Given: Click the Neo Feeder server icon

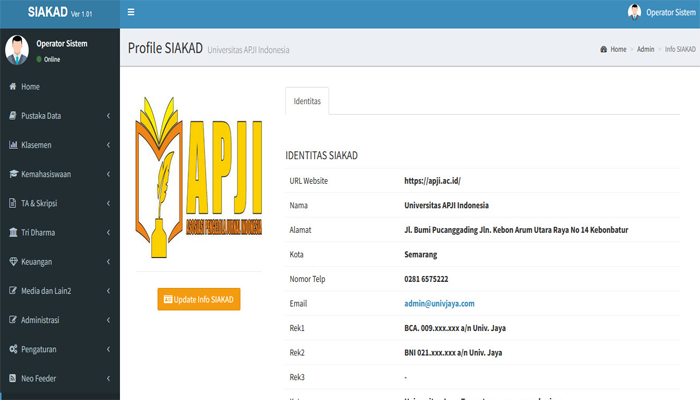Looking at the screenshot, I should pyautogui.click(x=12, y=378).
